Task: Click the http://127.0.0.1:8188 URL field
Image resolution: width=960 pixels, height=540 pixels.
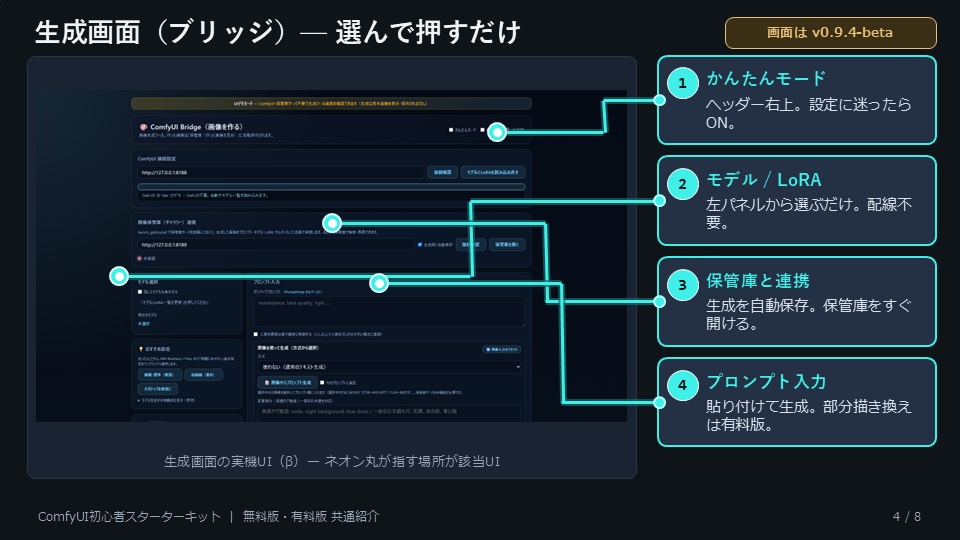Action: tap(280, 173)
